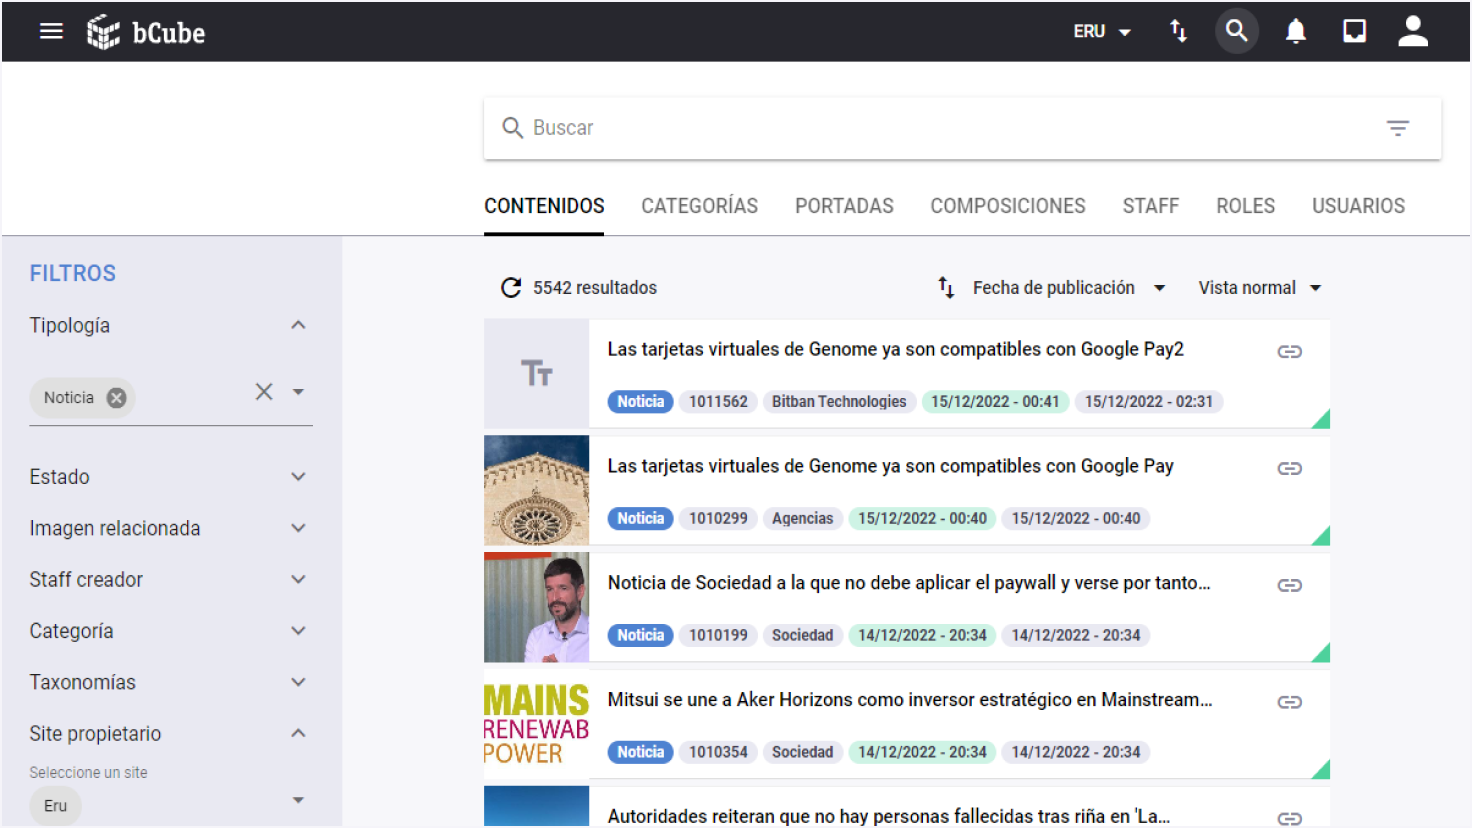Viewport: 1472px width, 828px height.
Task: Click the green corner status on Mitsui row
Action: pyautogui.click(x=1322, y=770)
